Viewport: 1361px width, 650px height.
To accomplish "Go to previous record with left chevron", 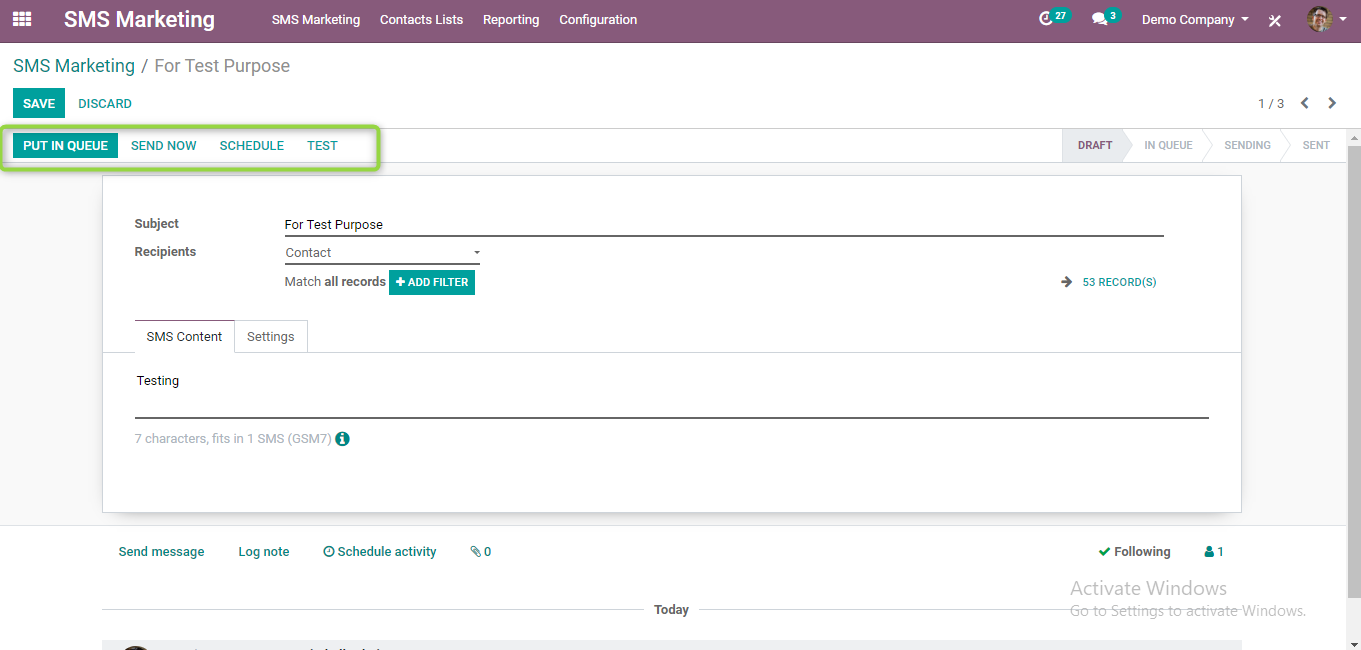I will [x=1305, y=103].
